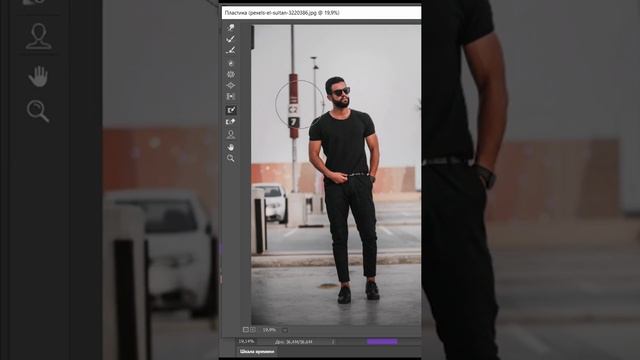
Task: Select the Smooth tool
Action: (231, 51)
